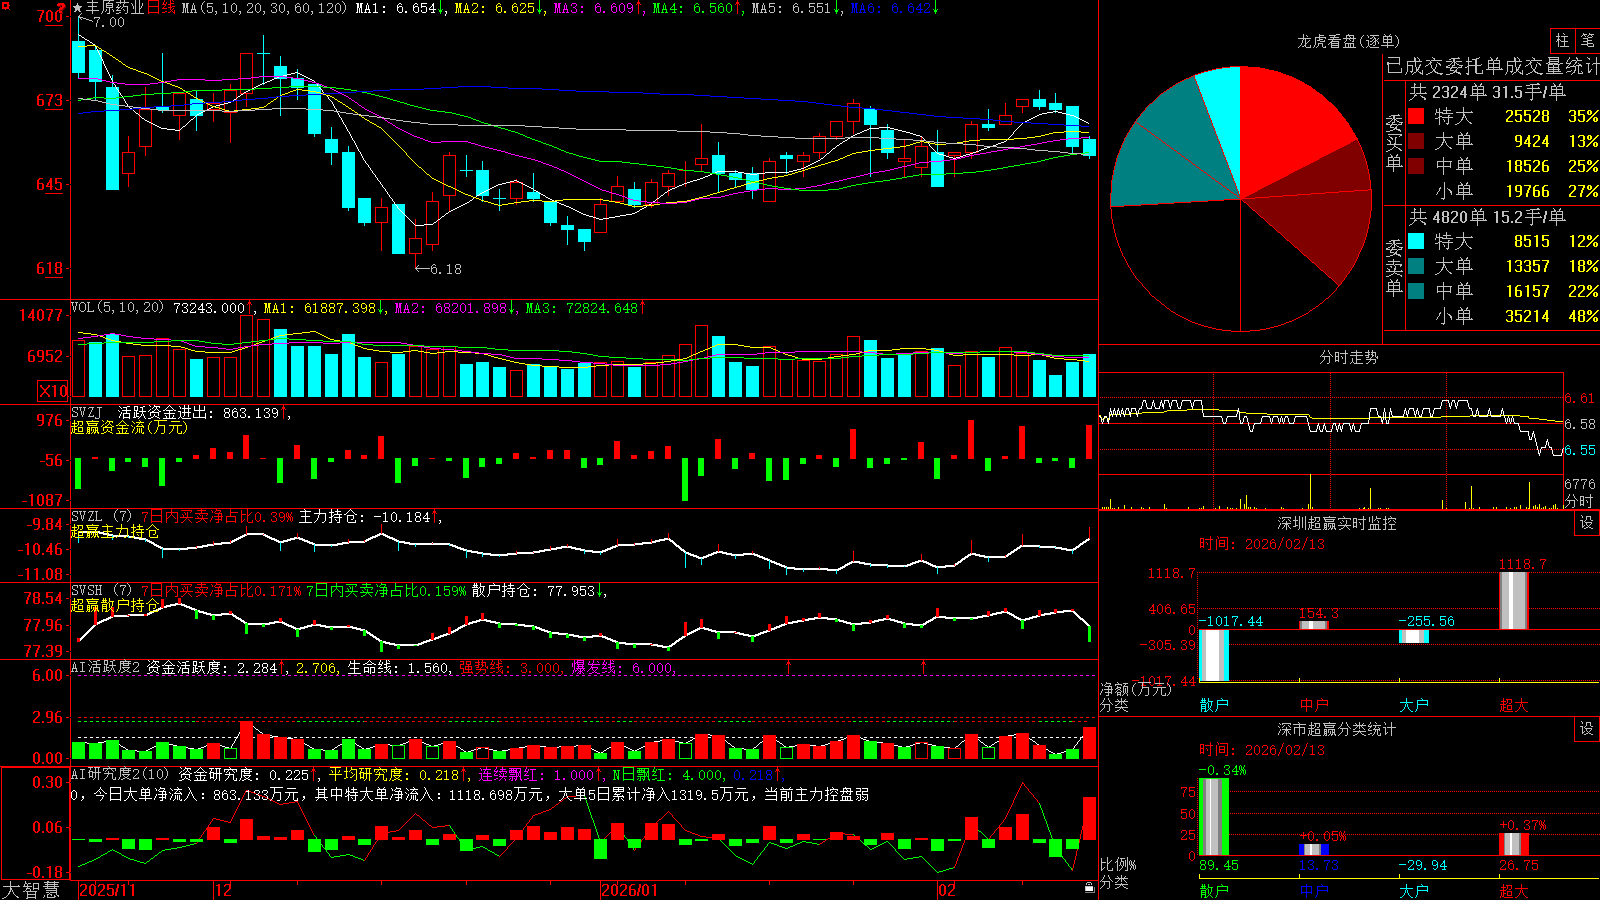Click the AI活跃度2 indicator label
Screen dimensions: 1600x900
tap(106, 667)
